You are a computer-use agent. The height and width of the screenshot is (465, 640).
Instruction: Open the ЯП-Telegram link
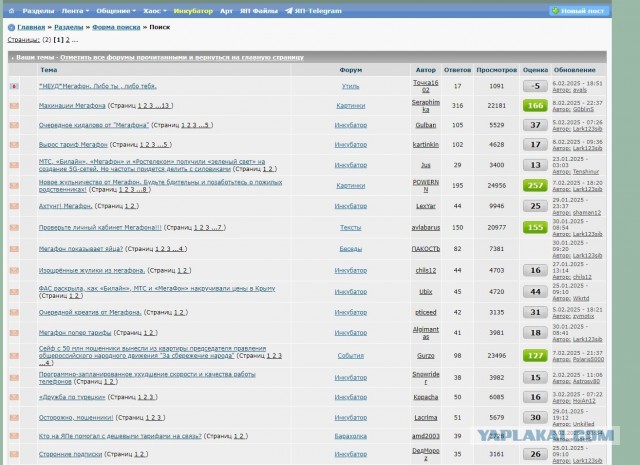coord(313,11)
